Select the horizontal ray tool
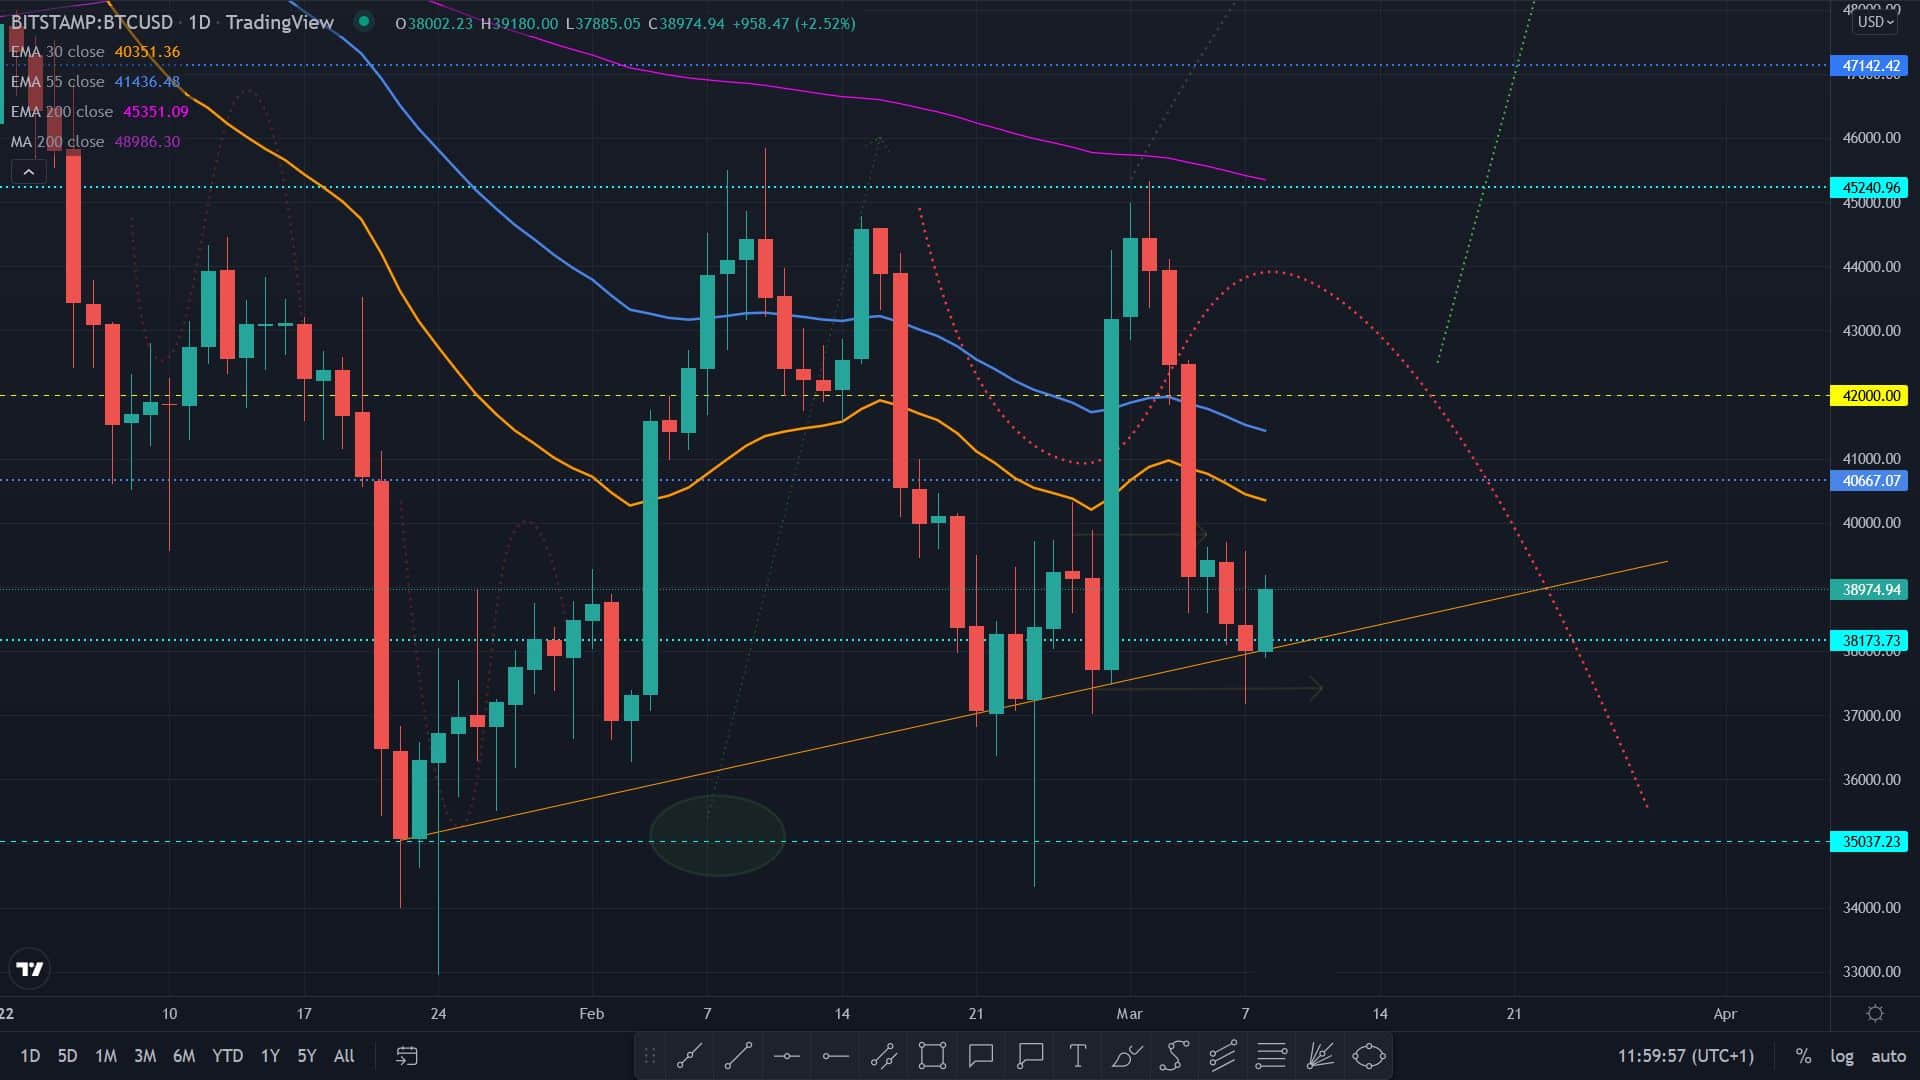 click(835, 1056)
